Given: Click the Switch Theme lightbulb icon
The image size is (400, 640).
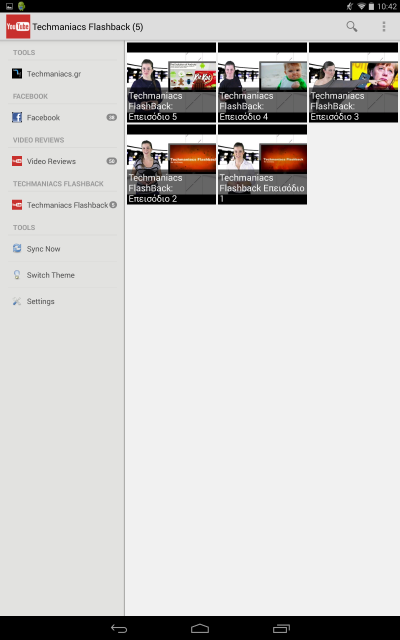Looking at the screenshot, I should [17, 275].
